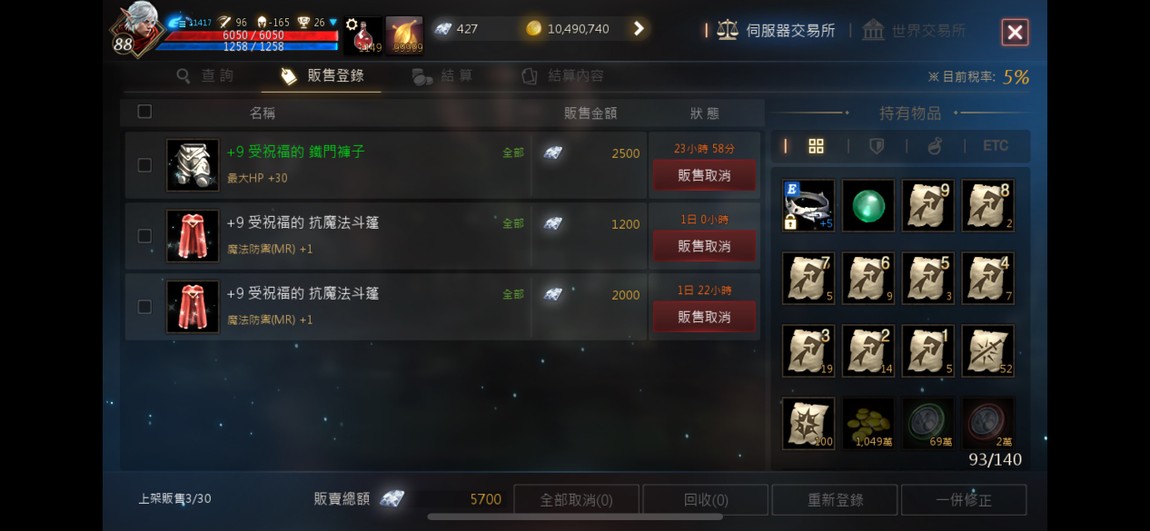Image resolution: width=1150 pixels, height=531 pixels.
Task: Expand the blue status dropdown triangle
Action: (x=333, y=23)
